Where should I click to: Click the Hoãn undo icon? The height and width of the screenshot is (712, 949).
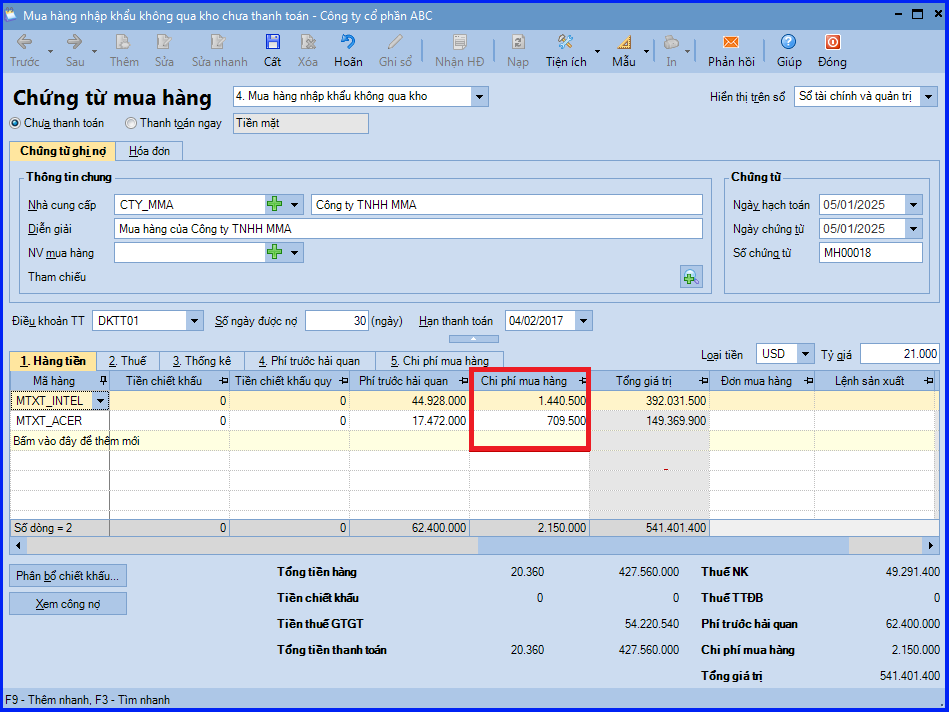point(348,42)
